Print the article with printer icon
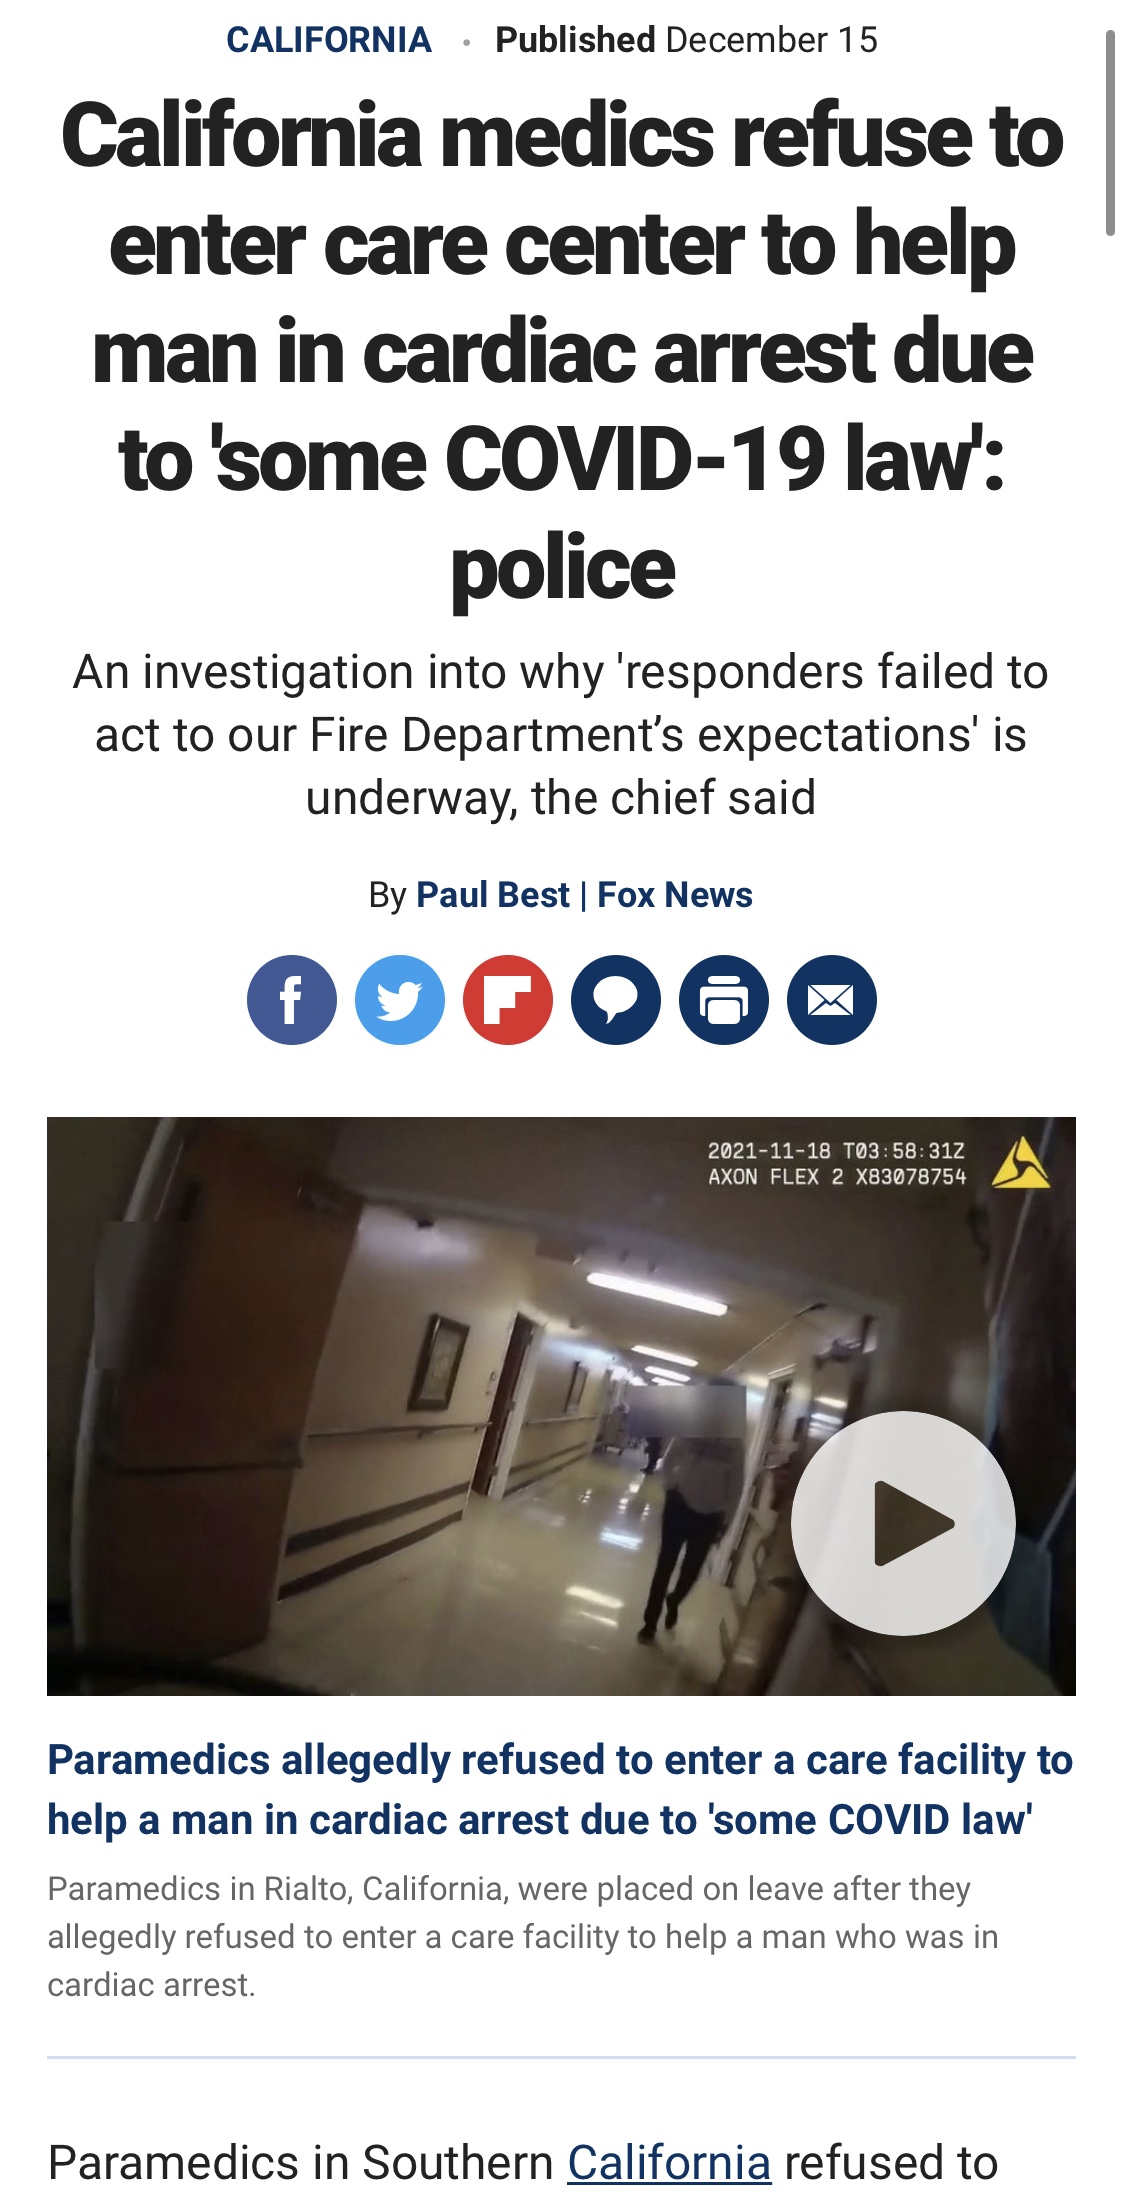Image resolution: width=1124 pixels, height=2195 pixels. 724,1000
